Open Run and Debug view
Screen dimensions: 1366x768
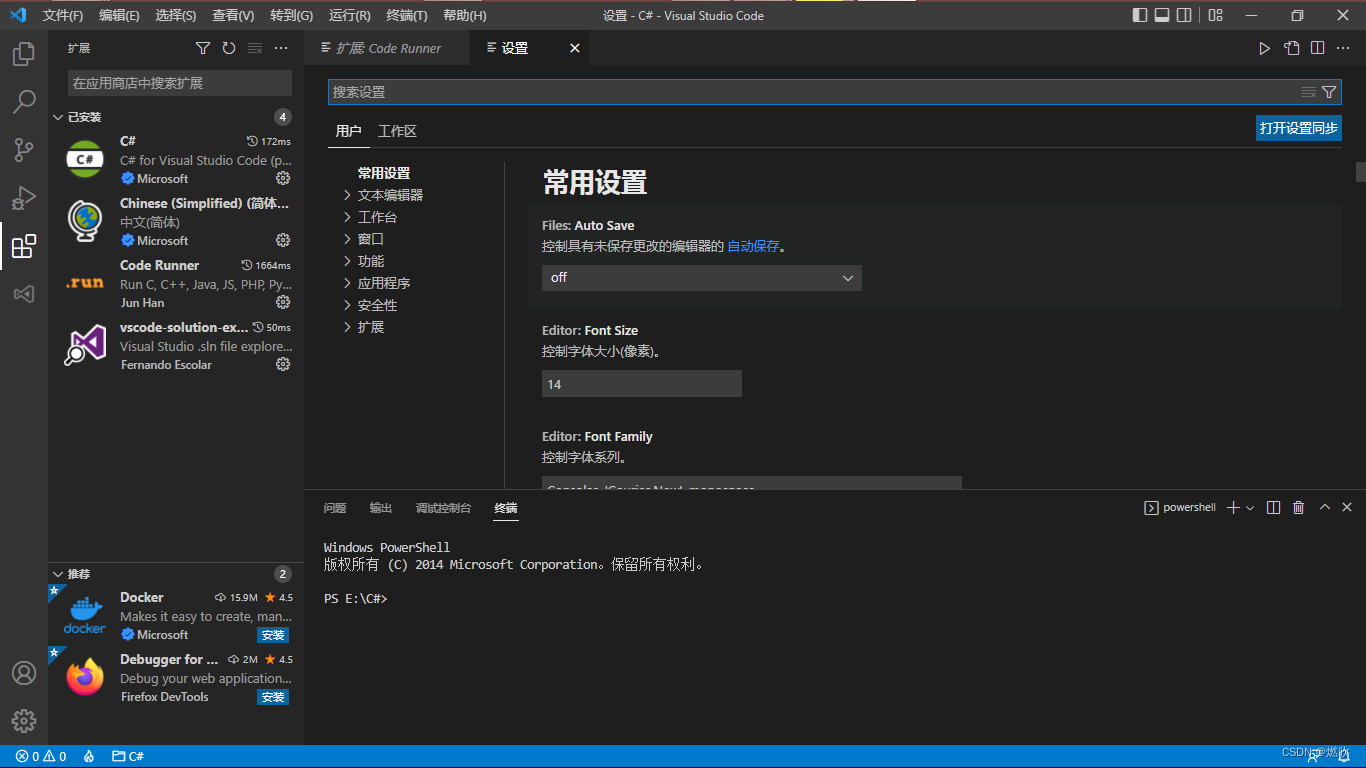(x=24, y=198)
